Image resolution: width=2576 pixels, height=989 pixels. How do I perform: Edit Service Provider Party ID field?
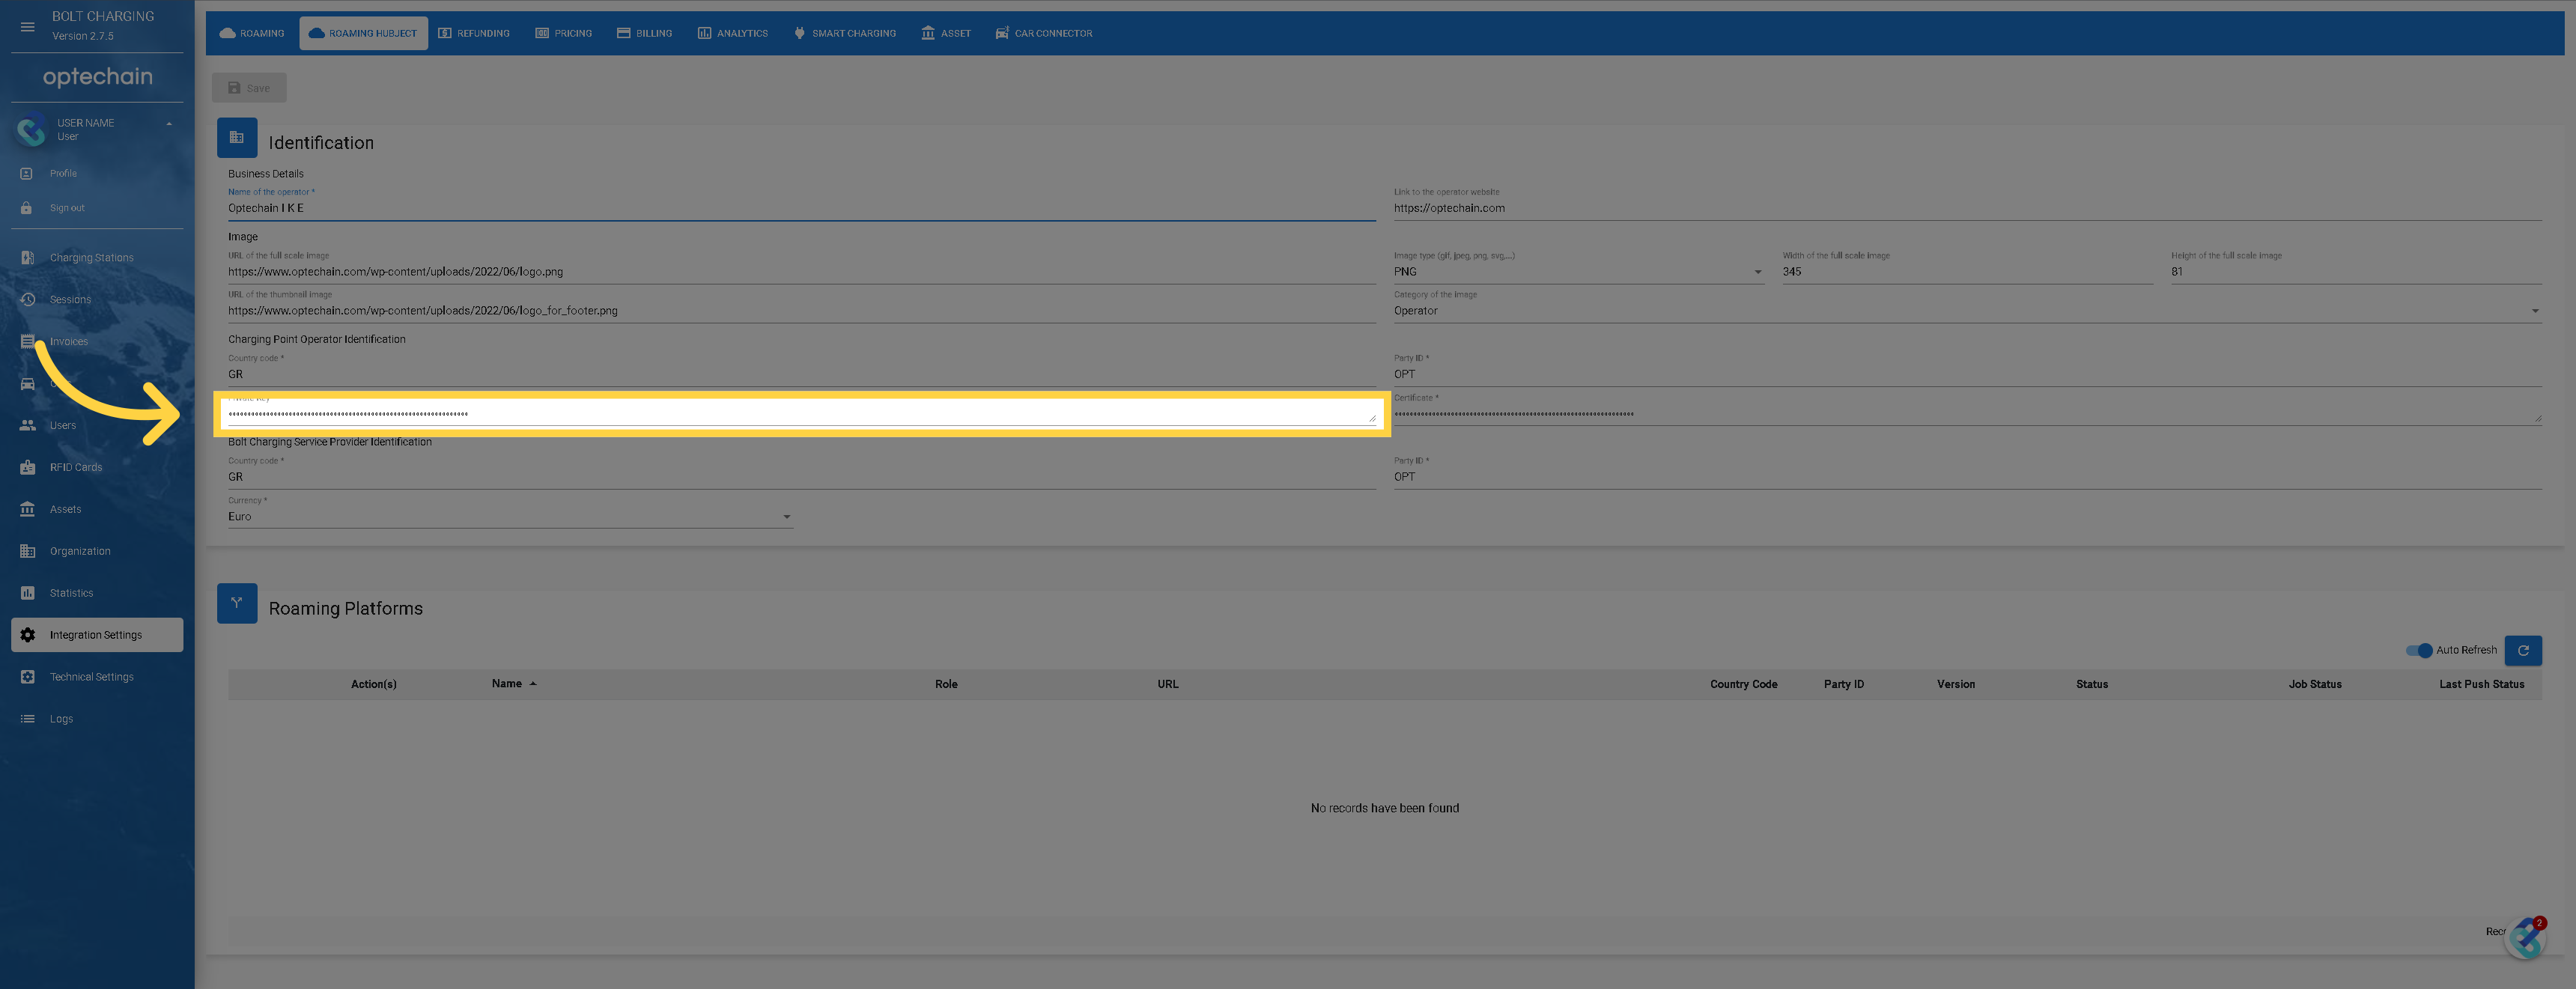click(1967, 477)
